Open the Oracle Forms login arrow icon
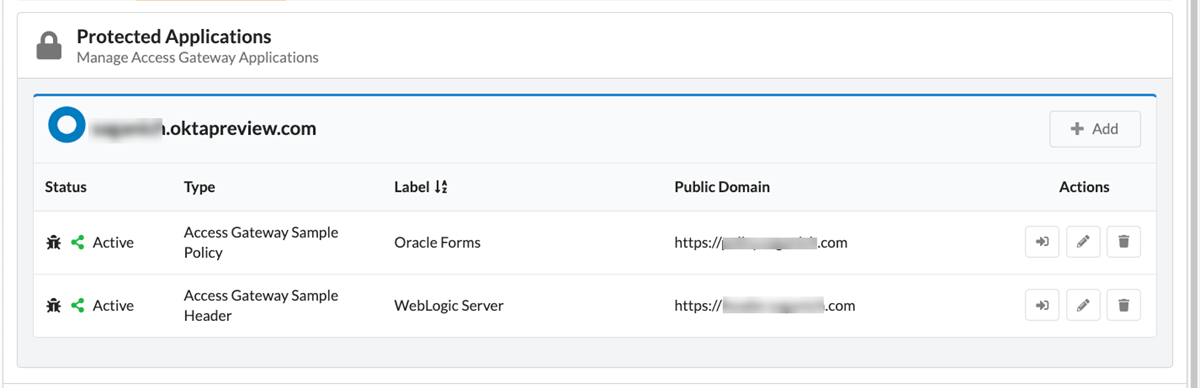1200x388 pixels. [x=1041, y=242]
